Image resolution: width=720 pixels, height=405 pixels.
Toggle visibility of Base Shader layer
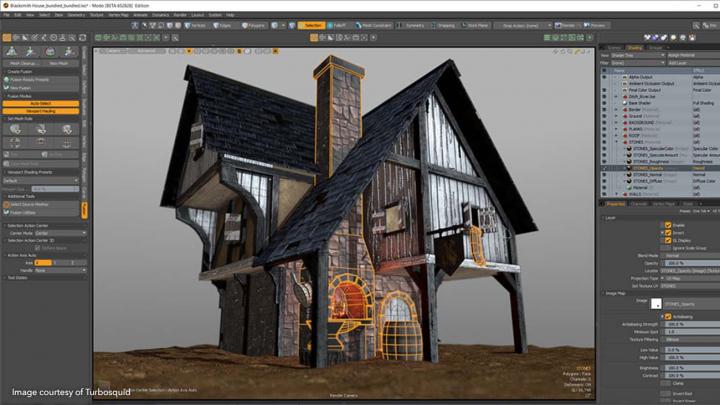[x=604, y=103]
